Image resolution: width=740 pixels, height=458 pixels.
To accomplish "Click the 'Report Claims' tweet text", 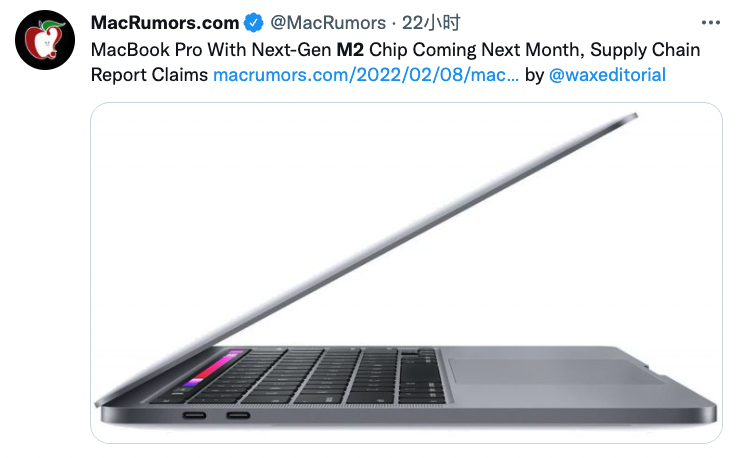I will [149, 75].
